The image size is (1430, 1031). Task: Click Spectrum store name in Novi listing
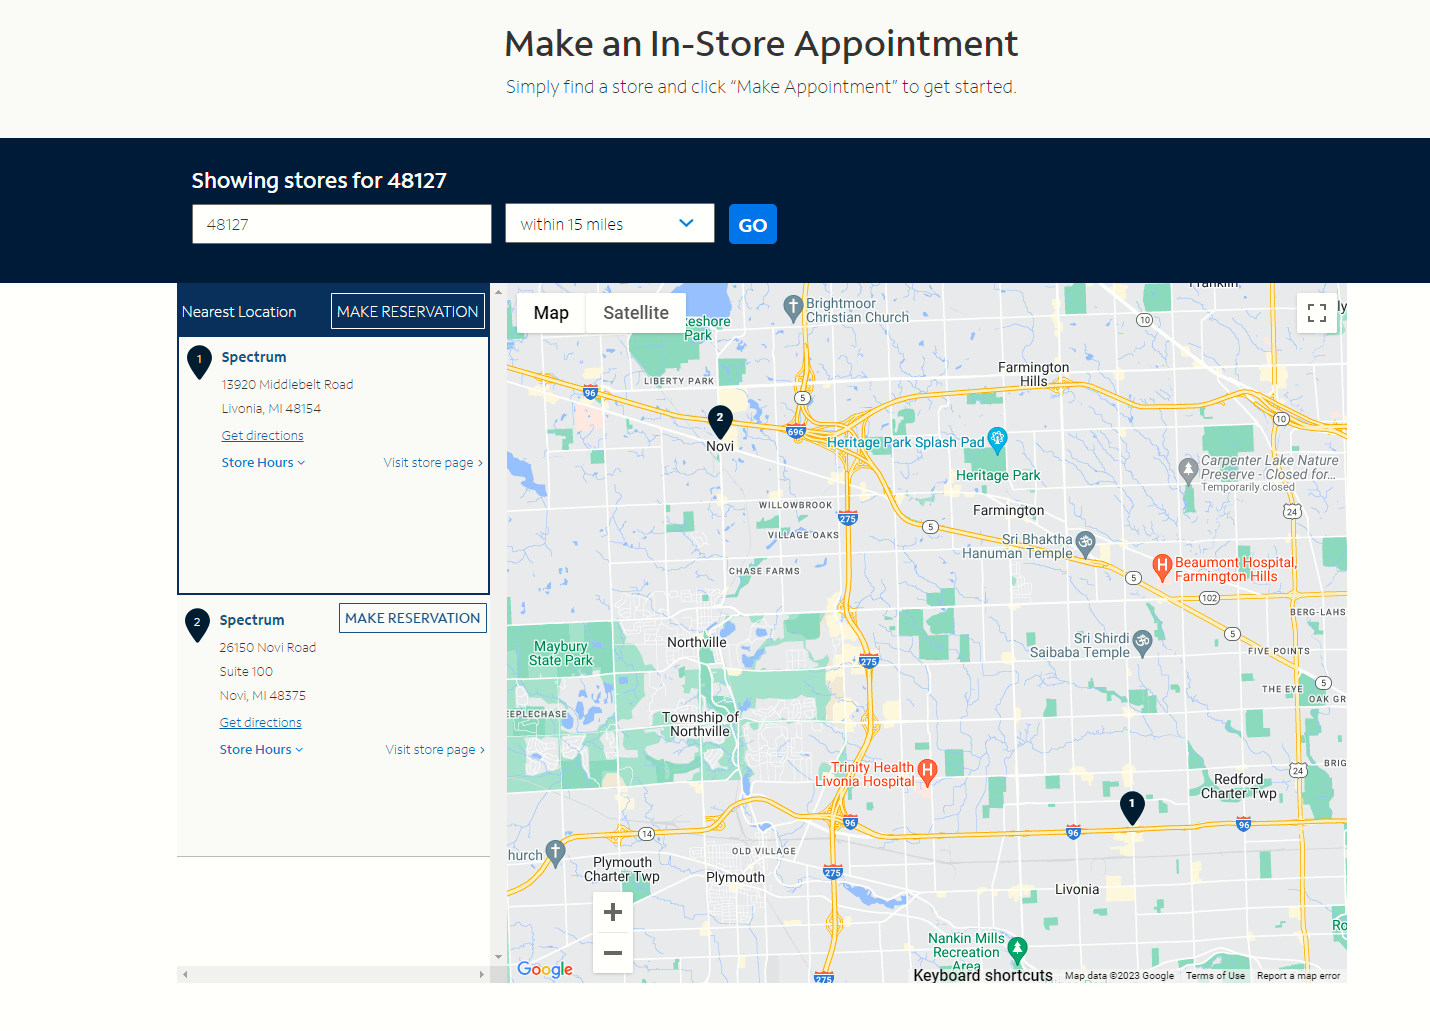[x=252, y=620]
